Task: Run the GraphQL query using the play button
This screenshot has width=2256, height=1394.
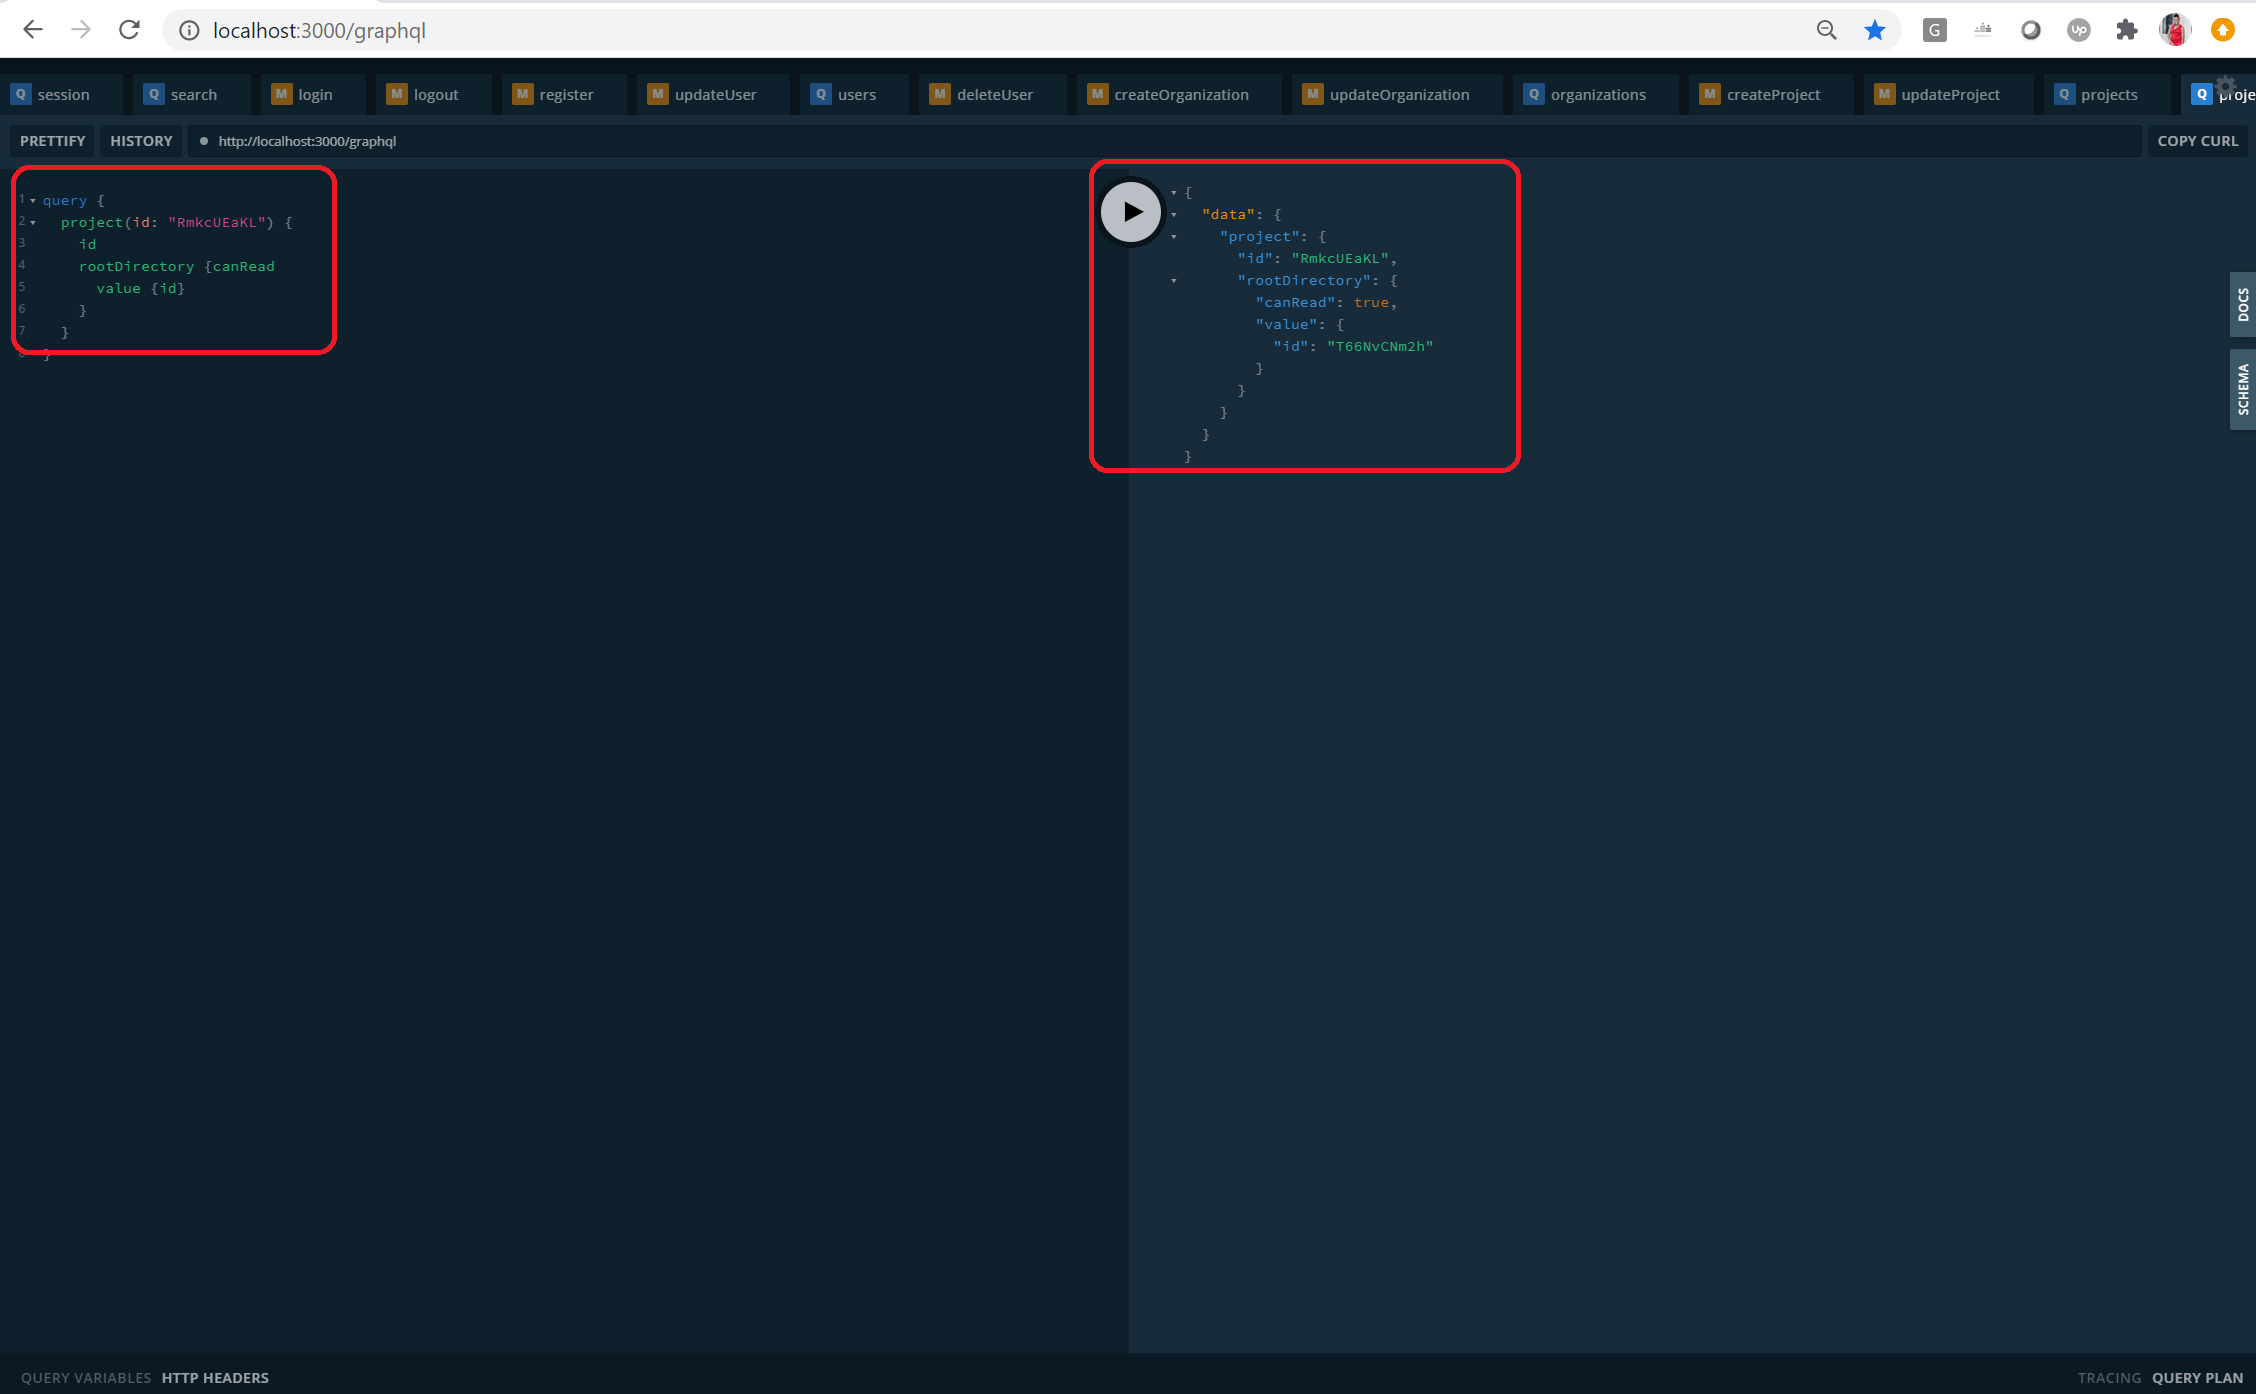Action: pos(1130,211)
